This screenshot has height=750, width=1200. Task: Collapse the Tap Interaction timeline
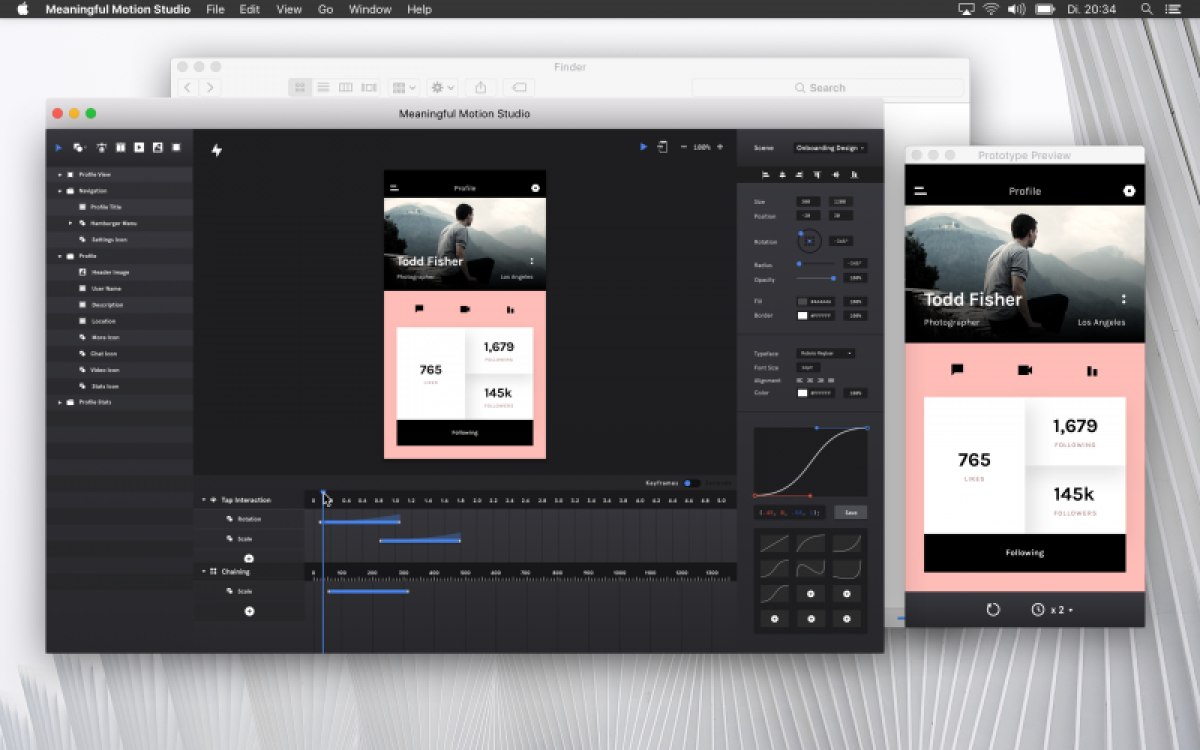click(203, 500)
